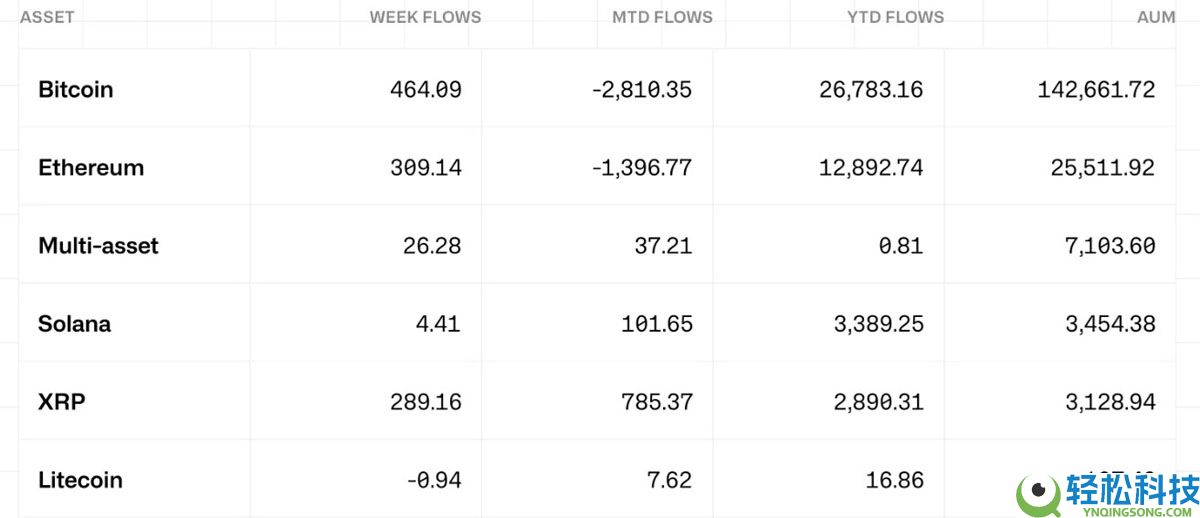1200x518 pixels.
Task: Click the XRP row label
Action: click(x=60, y=402)
